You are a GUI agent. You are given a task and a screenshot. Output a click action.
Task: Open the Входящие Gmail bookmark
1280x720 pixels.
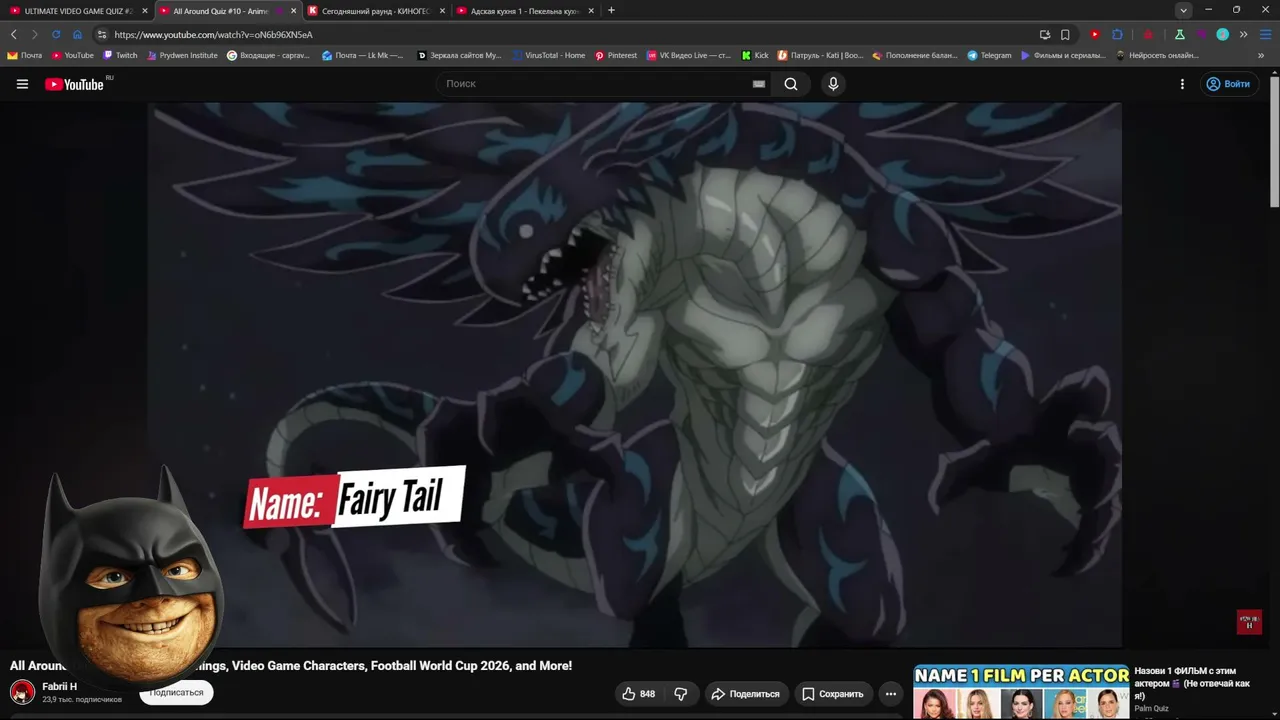click(268, 55)
